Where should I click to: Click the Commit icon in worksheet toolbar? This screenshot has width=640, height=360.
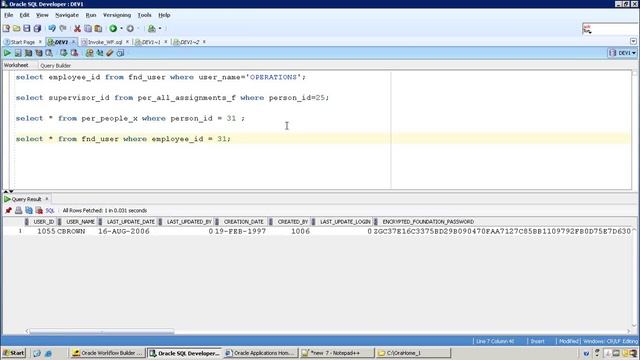click(x=63, y=53)
